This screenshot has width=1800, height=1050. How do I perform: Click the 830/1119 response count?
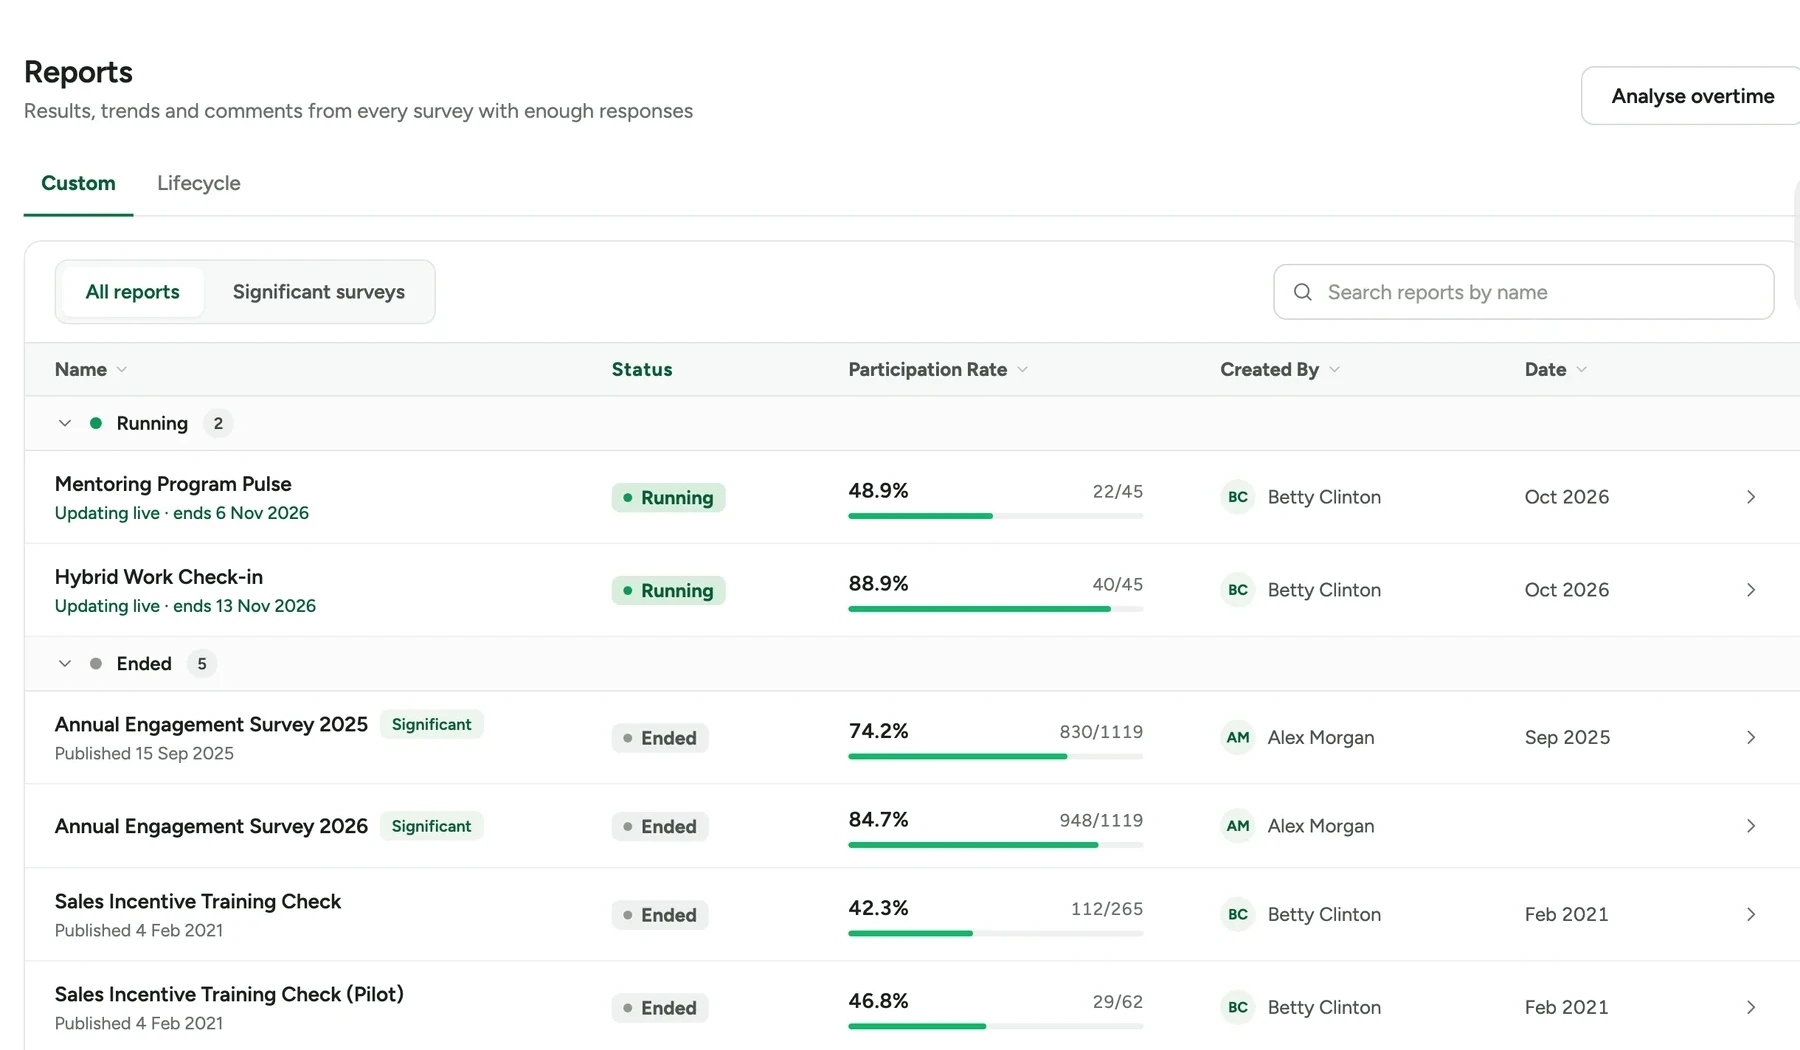(1101, 732)
